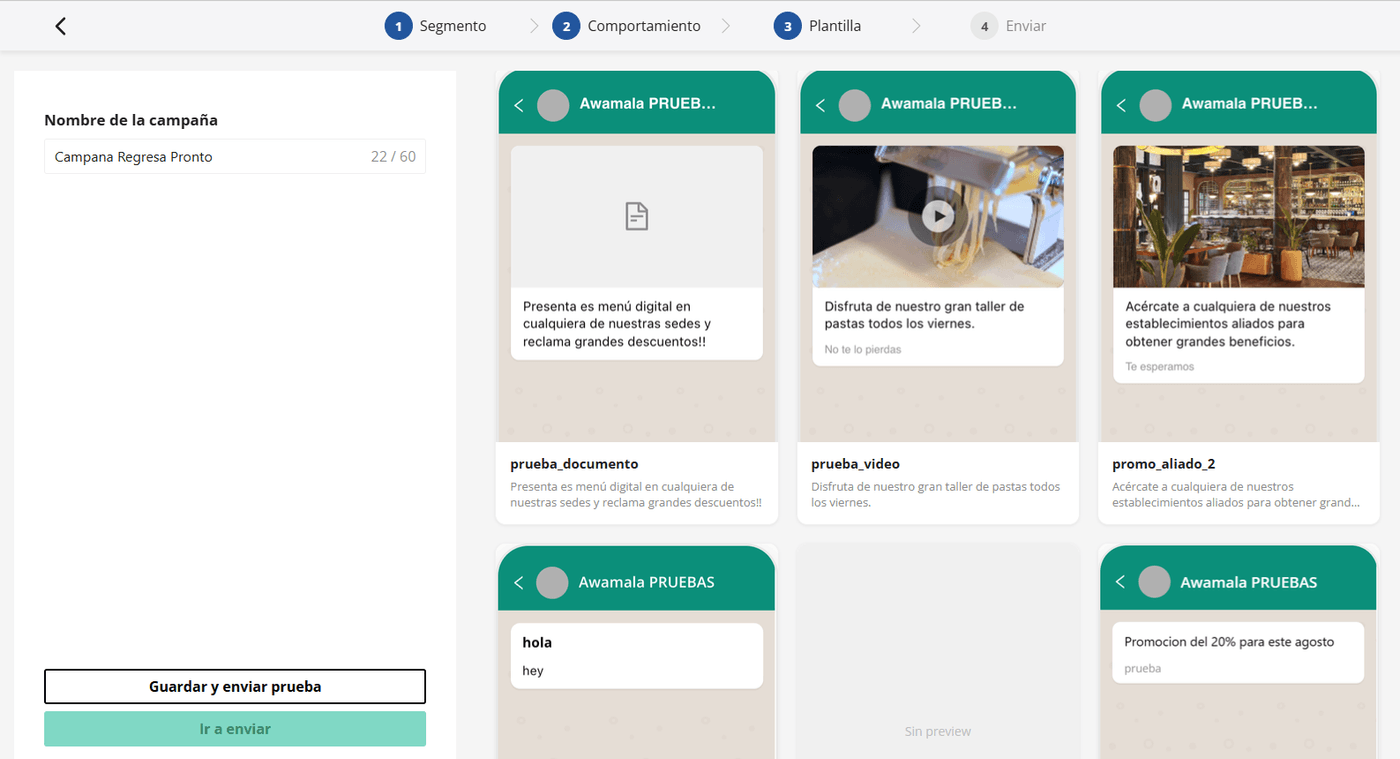Click the chevron after Comportamiento step
This screenshot has width=1400, height=759.
[726, 27]
